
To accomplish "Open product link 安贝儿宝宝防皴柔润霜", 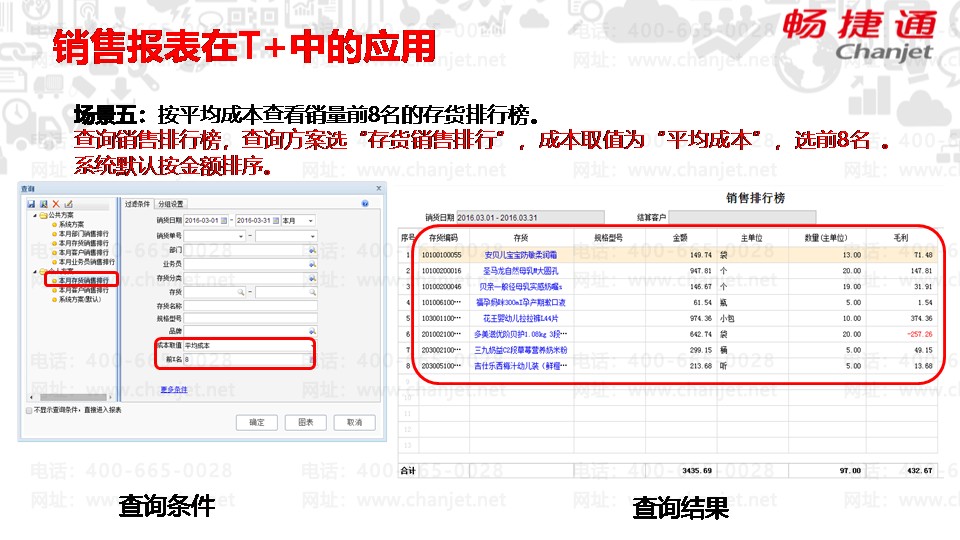I will pos(520,255).
